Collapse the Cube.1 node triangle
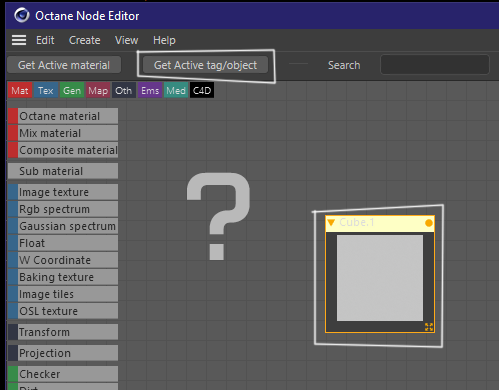The height and width of the screenshot is (390, 499). tap(331, 222)
